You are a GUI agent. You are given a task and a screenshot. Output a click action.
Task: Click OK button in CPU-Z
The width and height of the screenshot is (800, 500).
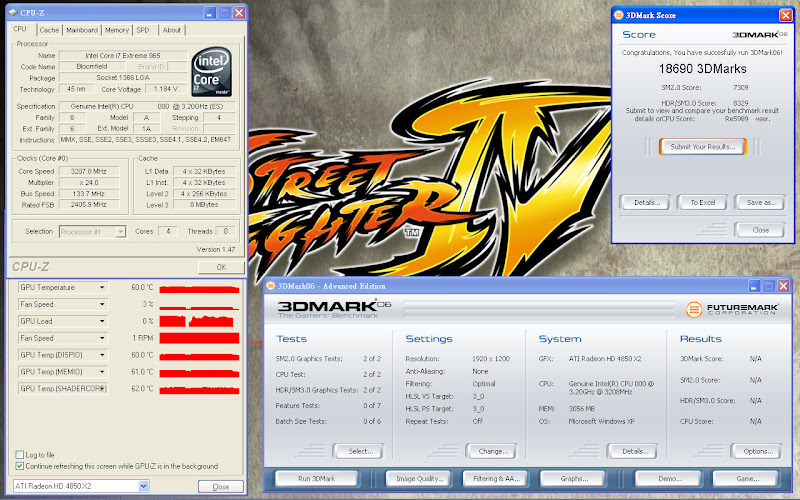pos(221,267)
